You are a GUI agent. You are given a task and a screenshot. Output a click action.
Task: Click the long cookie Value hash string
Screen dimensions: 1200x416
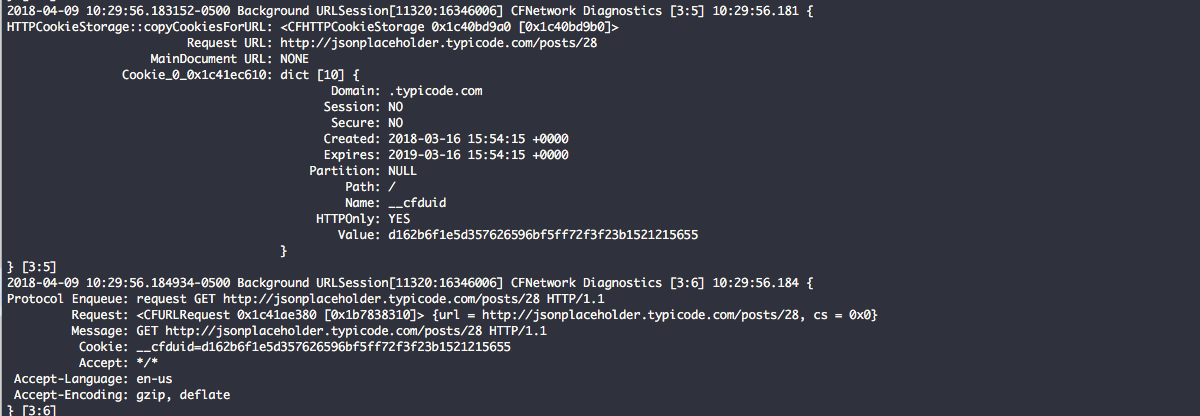[x=543, y=235]
